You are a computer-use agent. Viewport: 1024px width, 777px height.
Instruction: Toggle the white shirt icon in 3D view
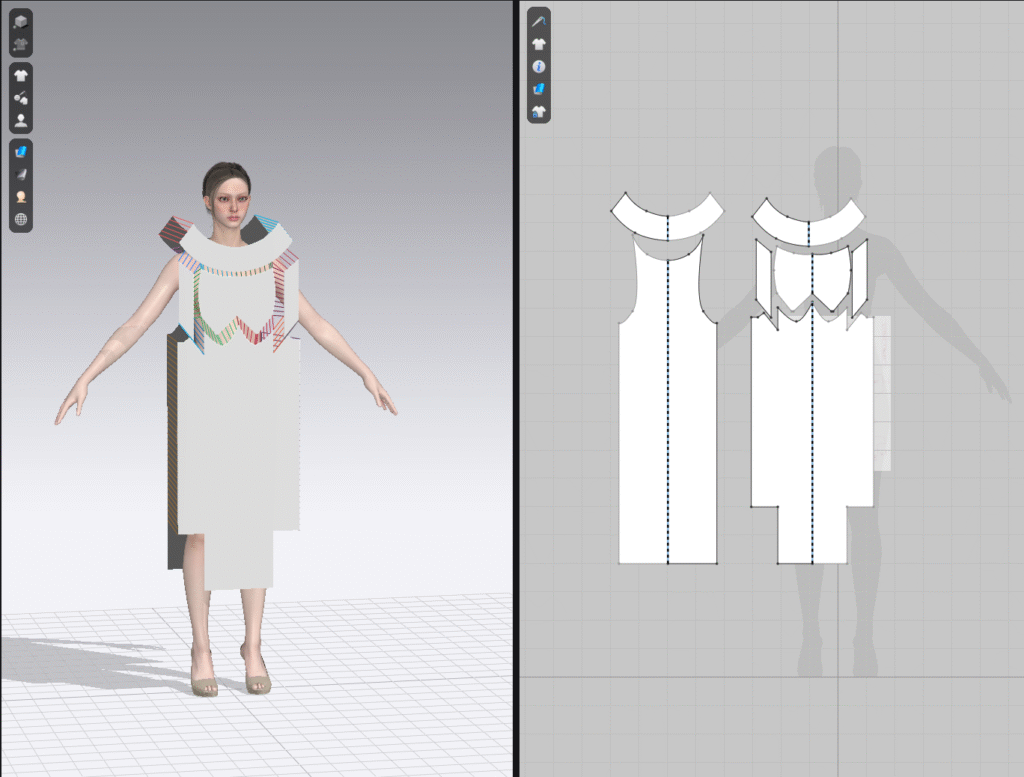[21, 75]
